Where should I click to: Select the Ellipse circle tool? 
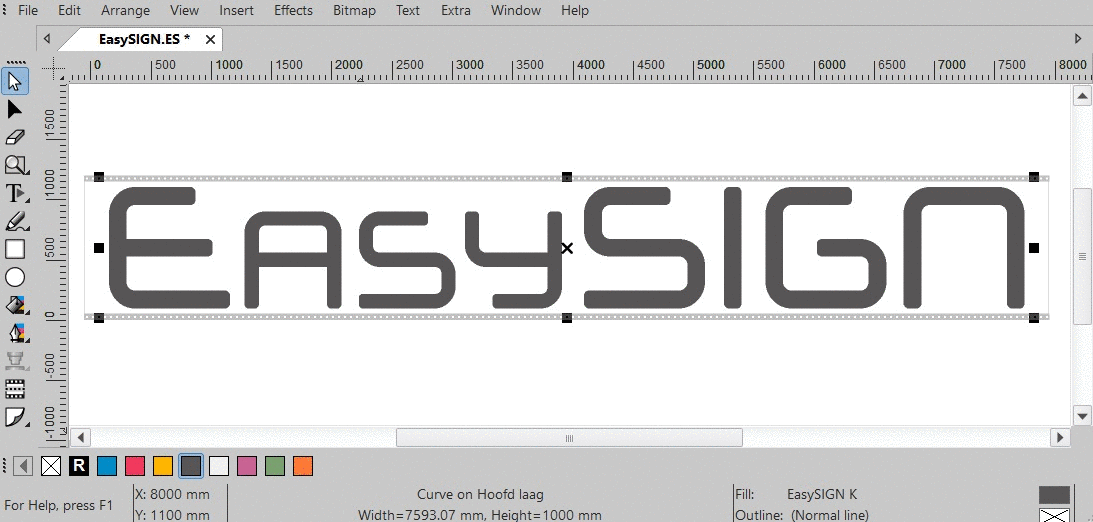click(15, 277)
